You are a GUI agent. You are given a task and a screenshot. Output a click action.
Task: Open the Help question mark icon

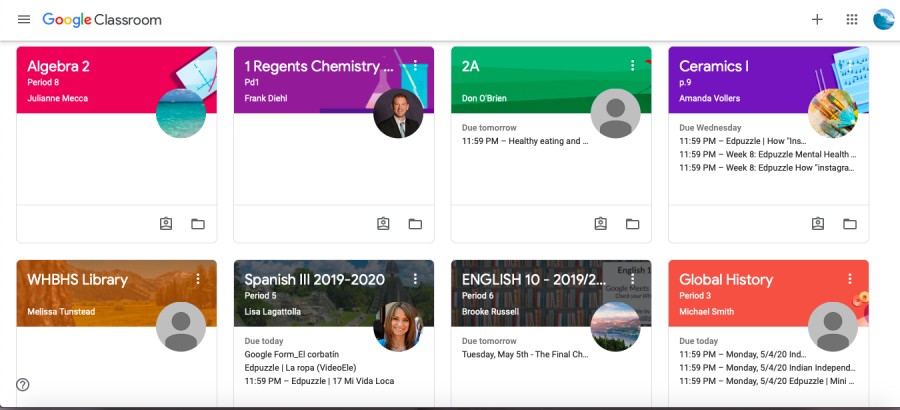point(22,385)
